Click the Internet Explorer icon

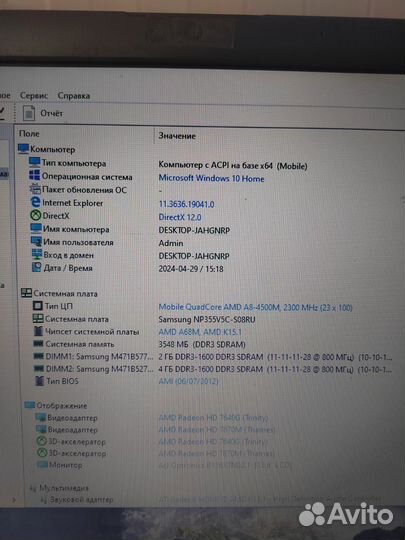tap(35, 202)
